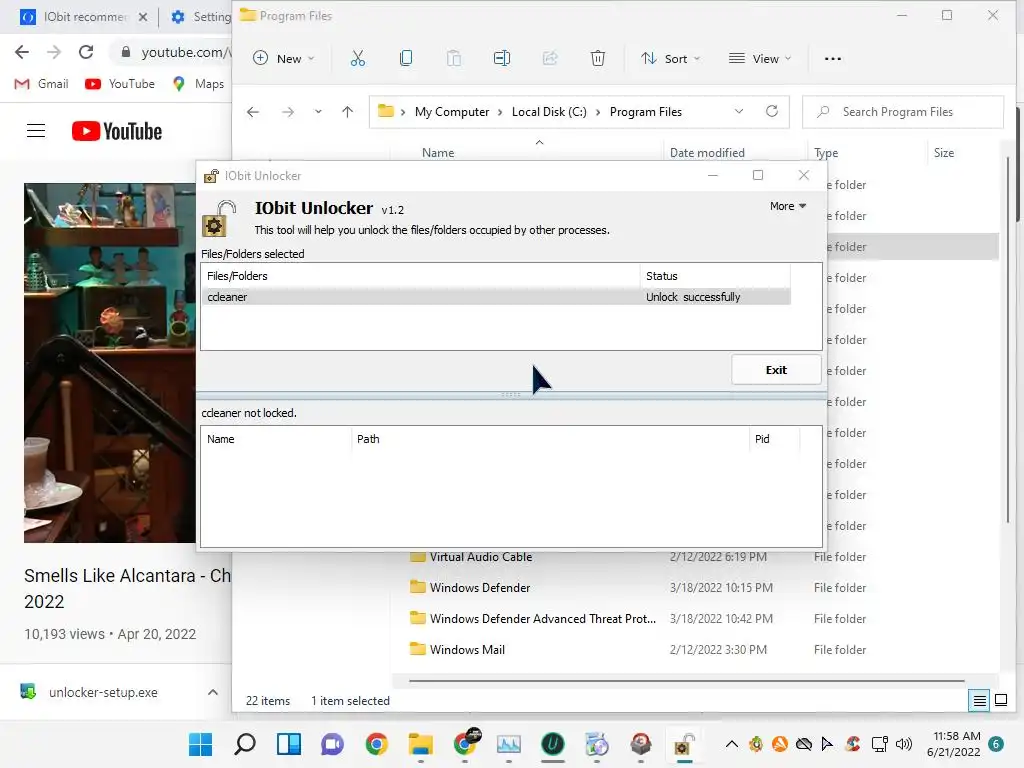Refresh the Program Files folder view

(772, 112)
